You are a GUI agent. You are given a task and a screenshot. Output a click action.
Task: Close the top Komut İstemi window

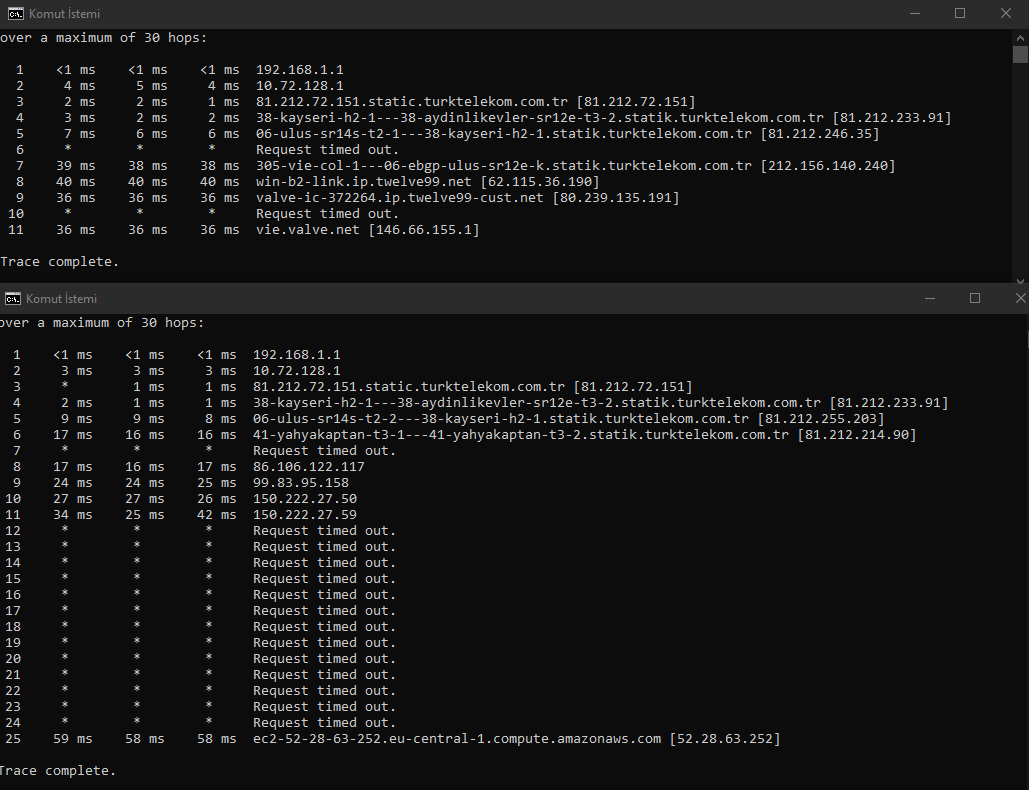pos(1006,14)
